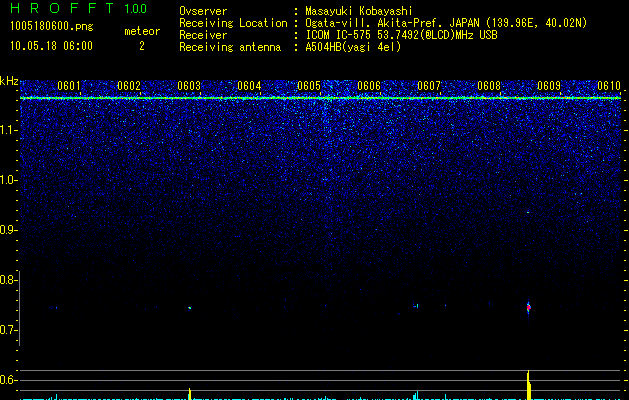Click the 0608 time marker
The height and width of the screenshot is (400, 629).
489,86
